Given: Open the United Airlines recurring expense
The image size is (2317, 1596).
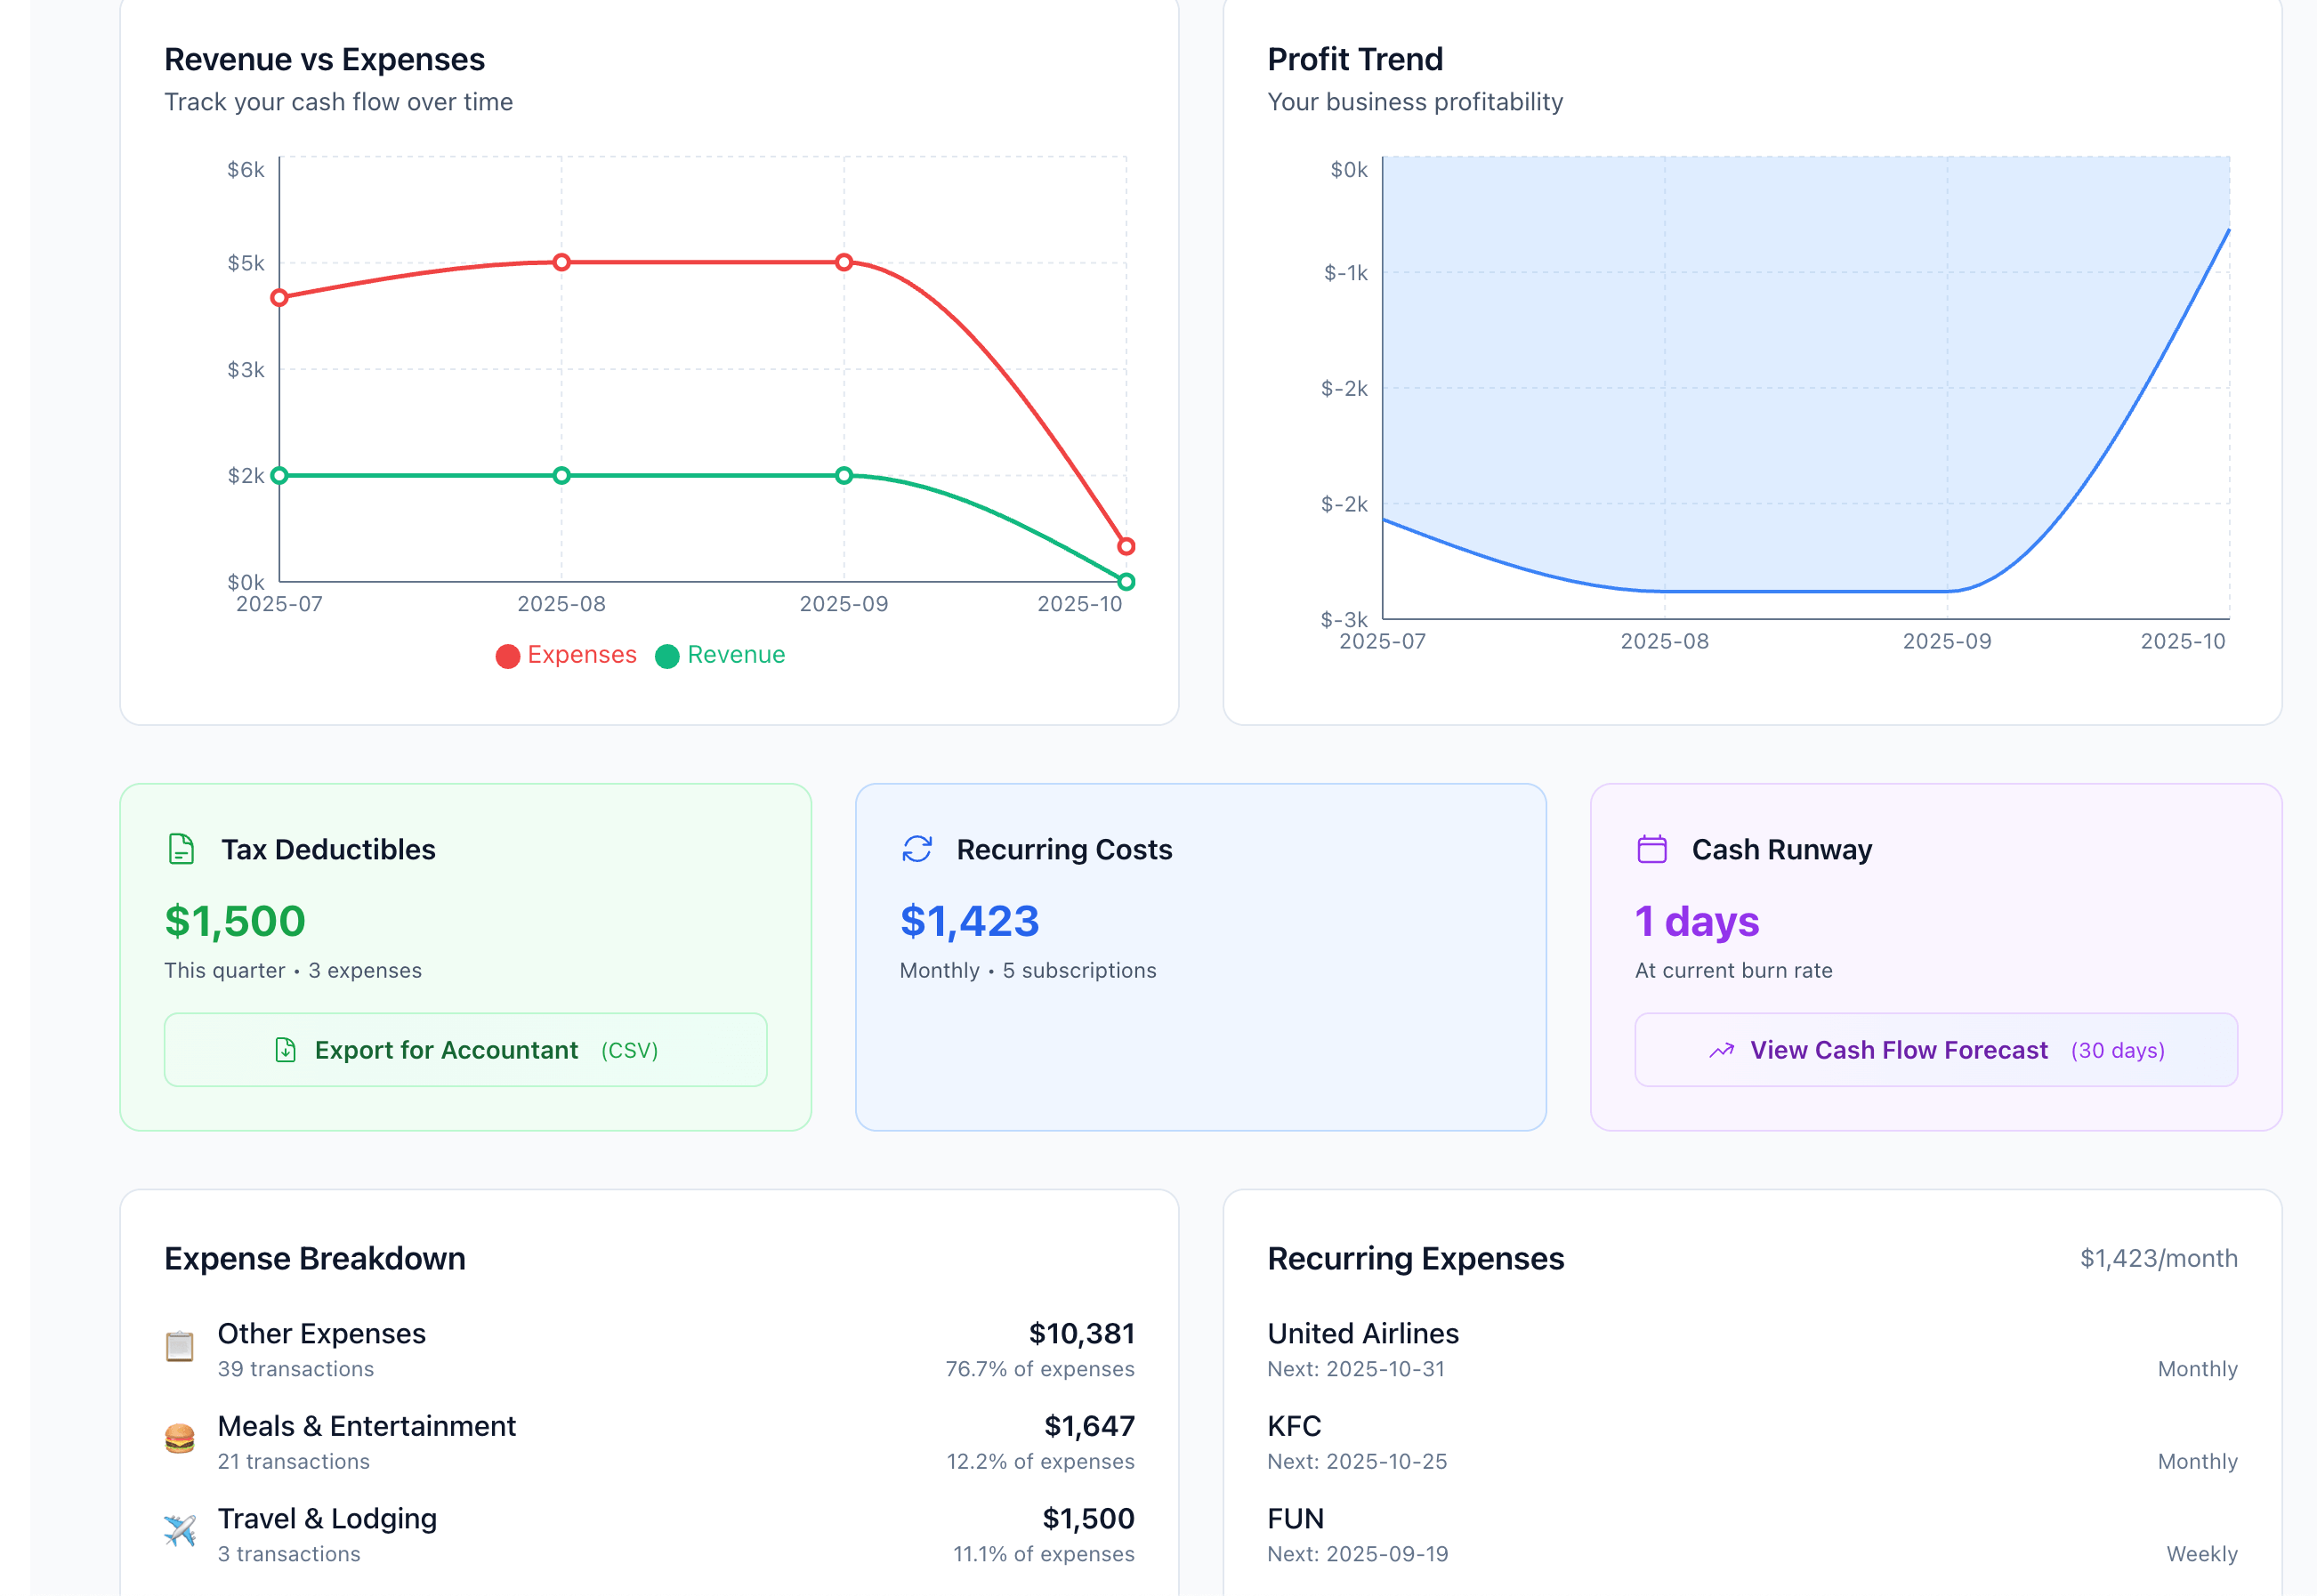Looking at the screenshot, I should click(x=1362, y=1334).
